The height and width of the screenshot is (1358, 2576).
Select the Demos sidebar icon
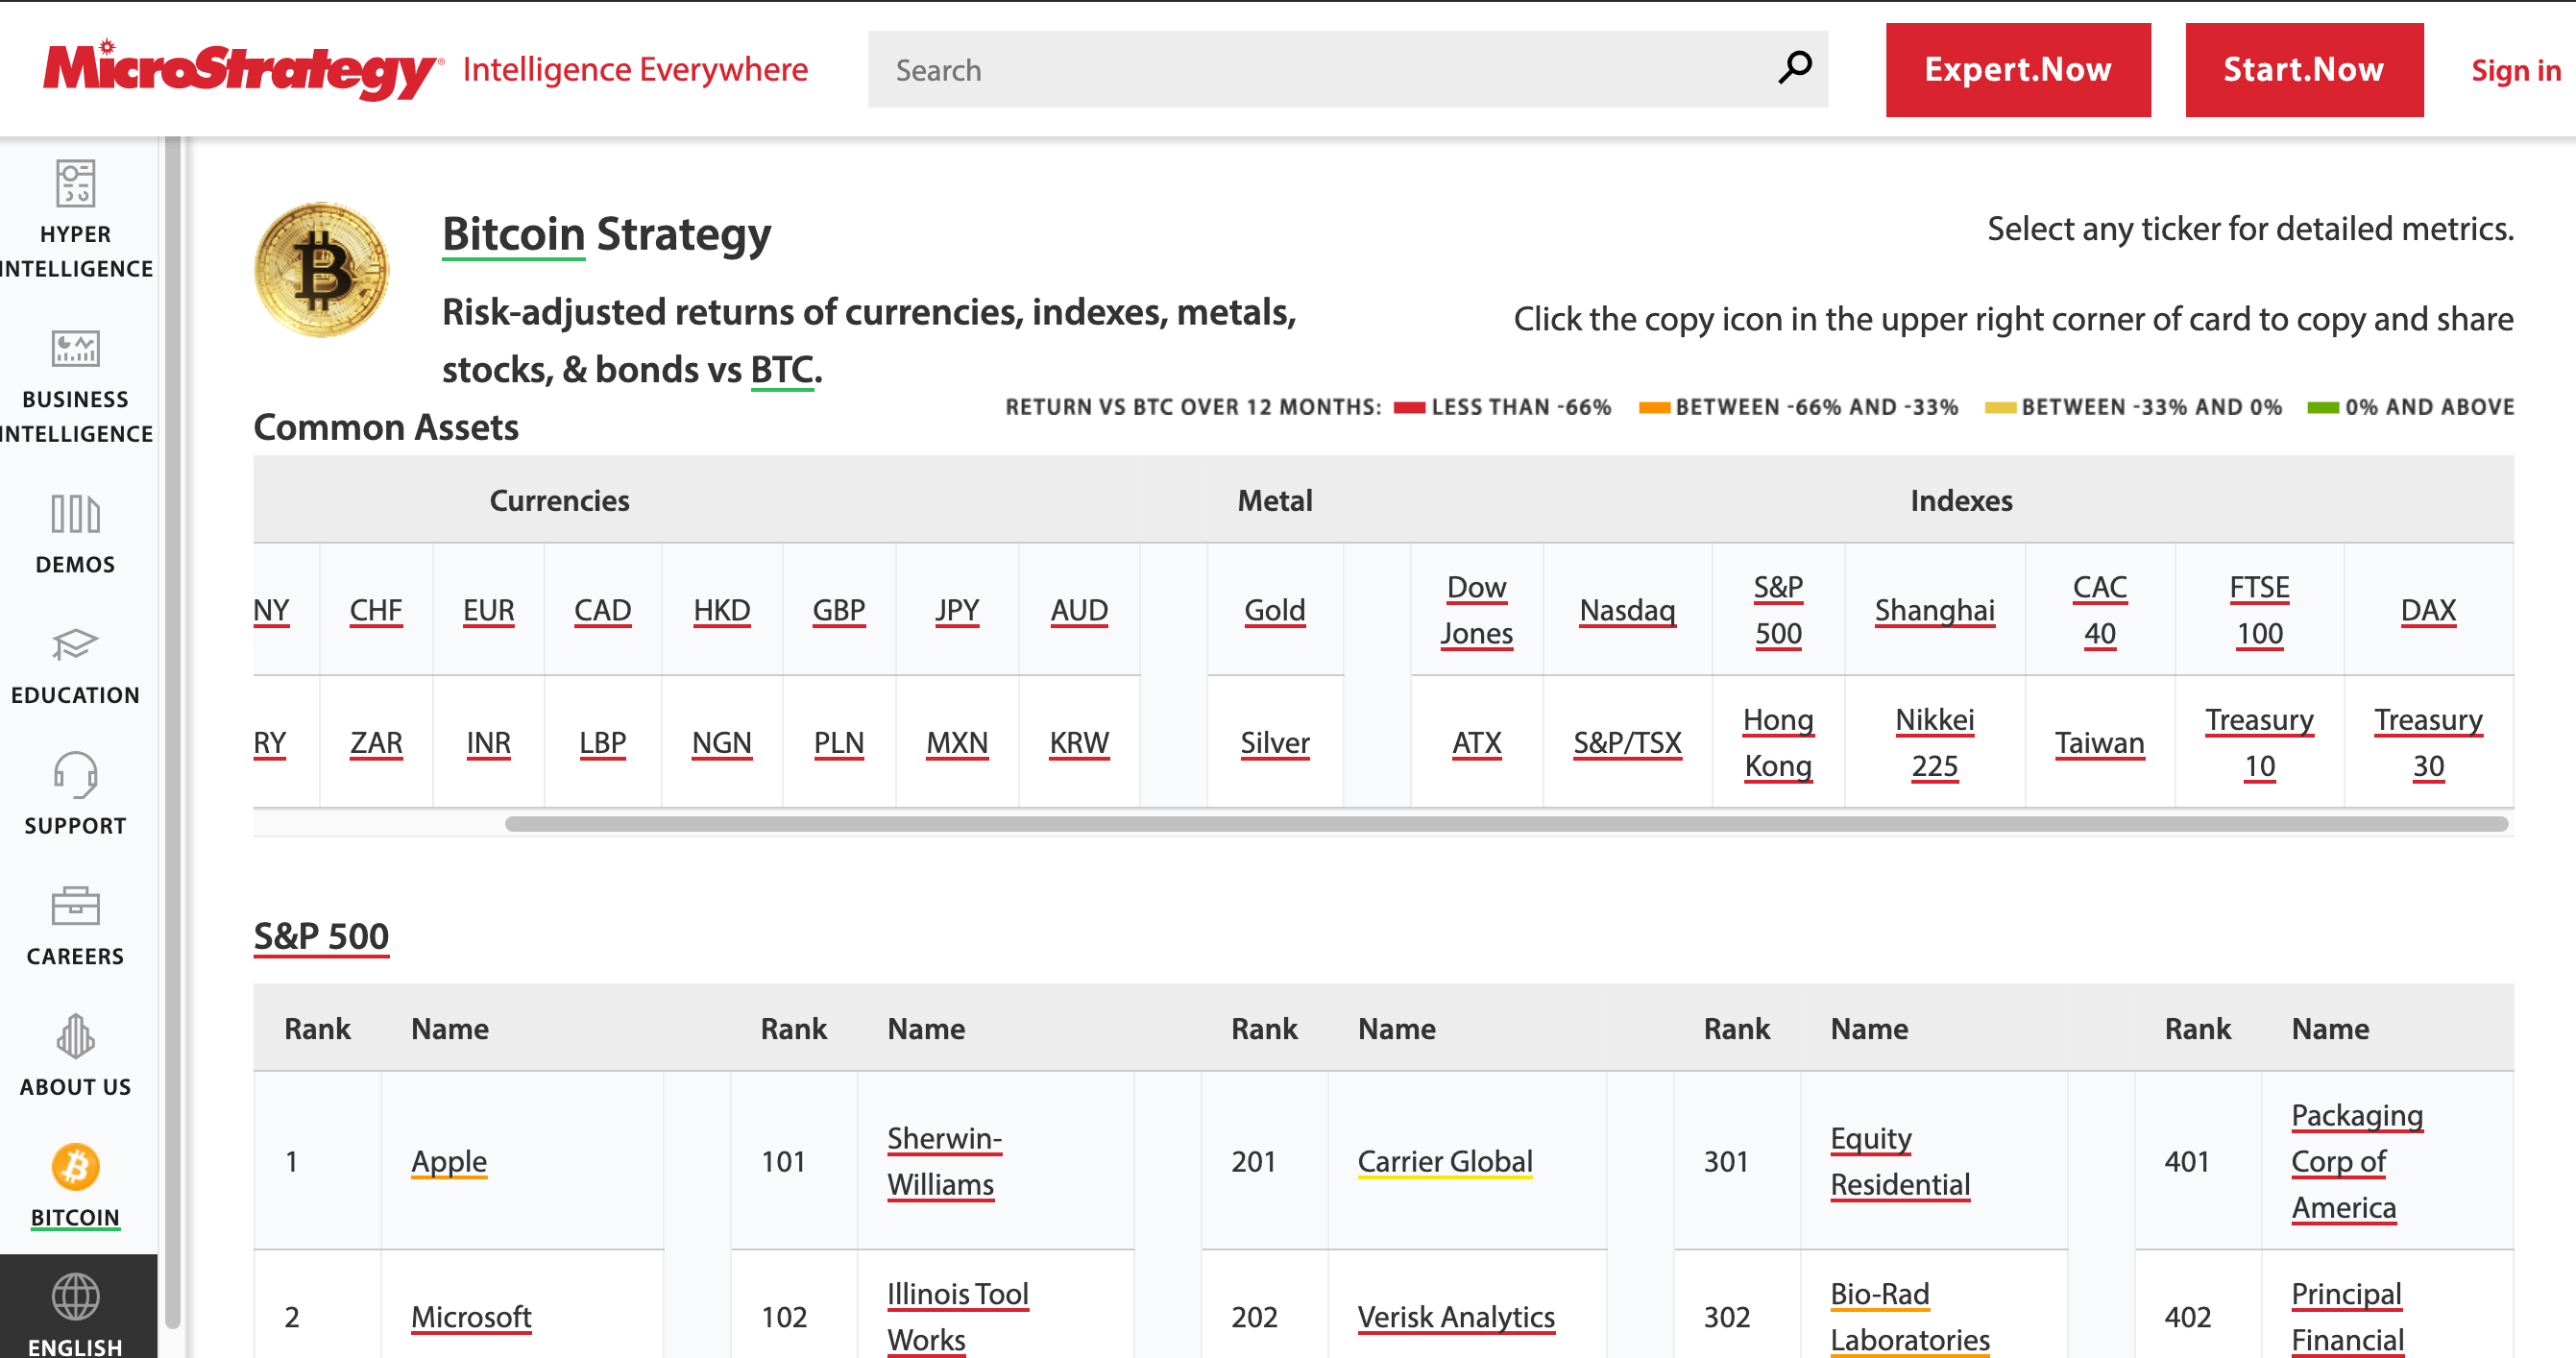pyautogui.click(x=75, y=514)
